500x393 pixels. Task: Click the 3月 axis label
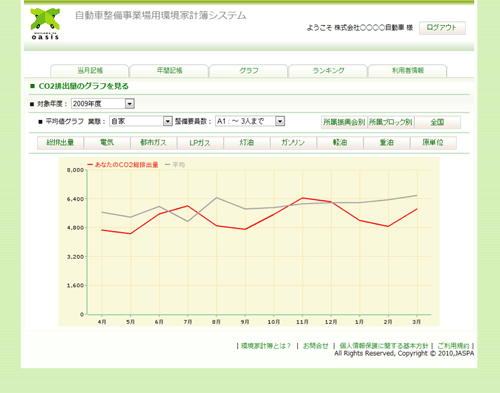416,322
